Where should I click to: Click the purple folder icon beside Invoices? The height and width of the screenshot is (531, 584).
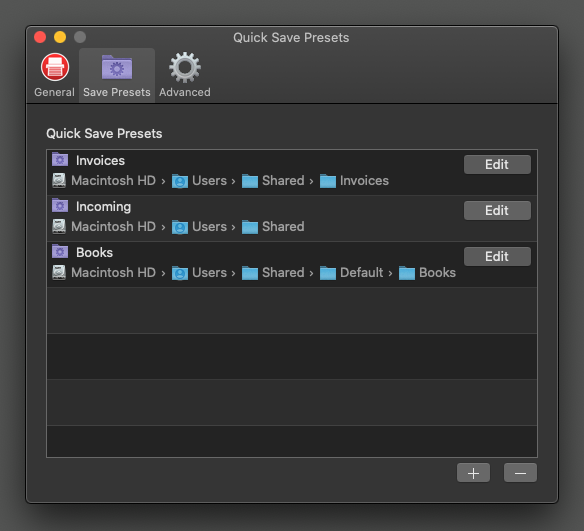[x=60, y=159]
